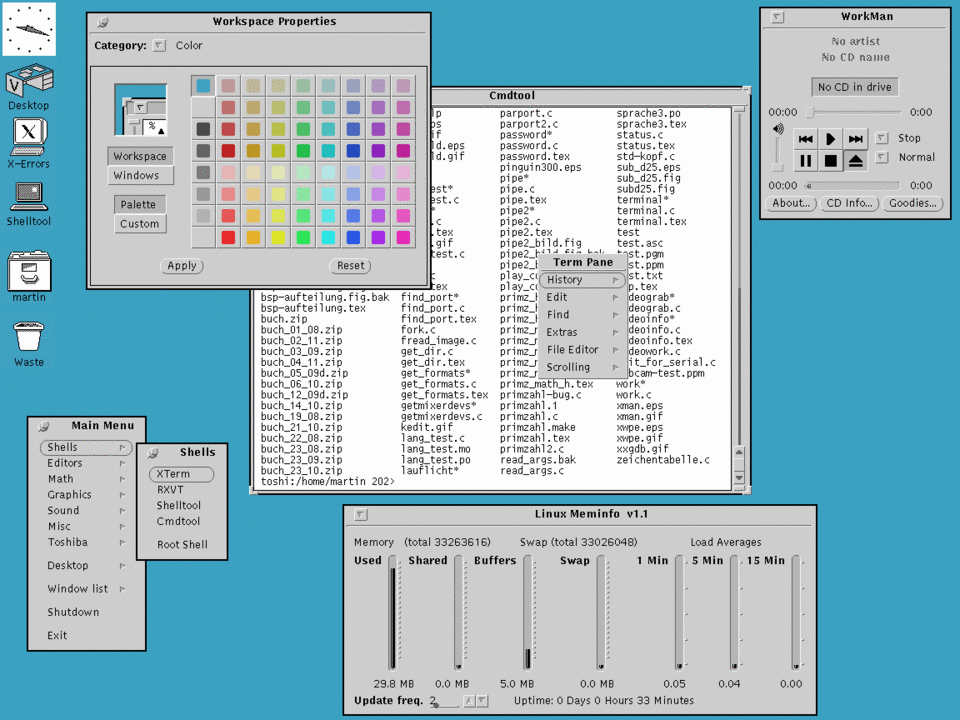Viewport: 960px width, 720px height.
Task: Select the Palette color mode
Action: coord(139,205)
